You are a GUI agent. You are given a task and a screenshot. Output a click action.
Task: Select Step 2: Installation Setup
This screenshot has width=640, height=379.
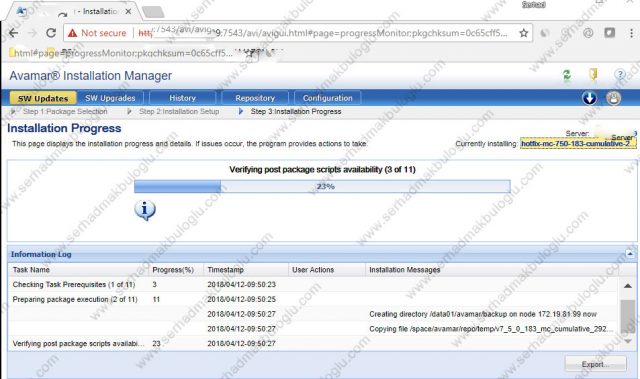coord(179,111)
